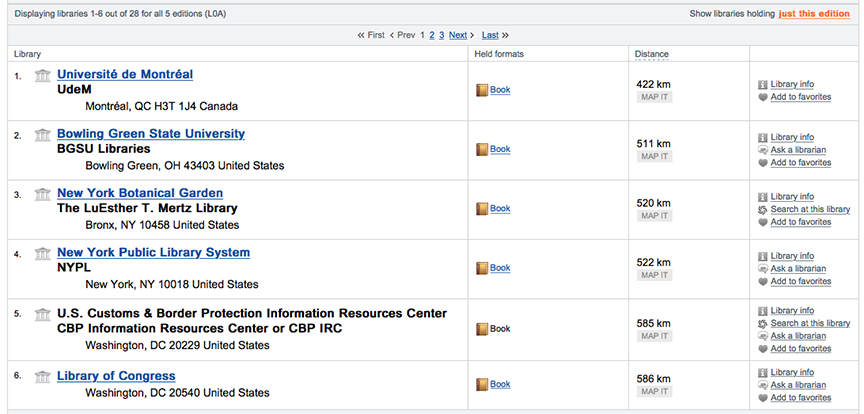Screen dimensions: 864x414
Task: Add CBP IRC to favorites
Action: pos(801,349)
